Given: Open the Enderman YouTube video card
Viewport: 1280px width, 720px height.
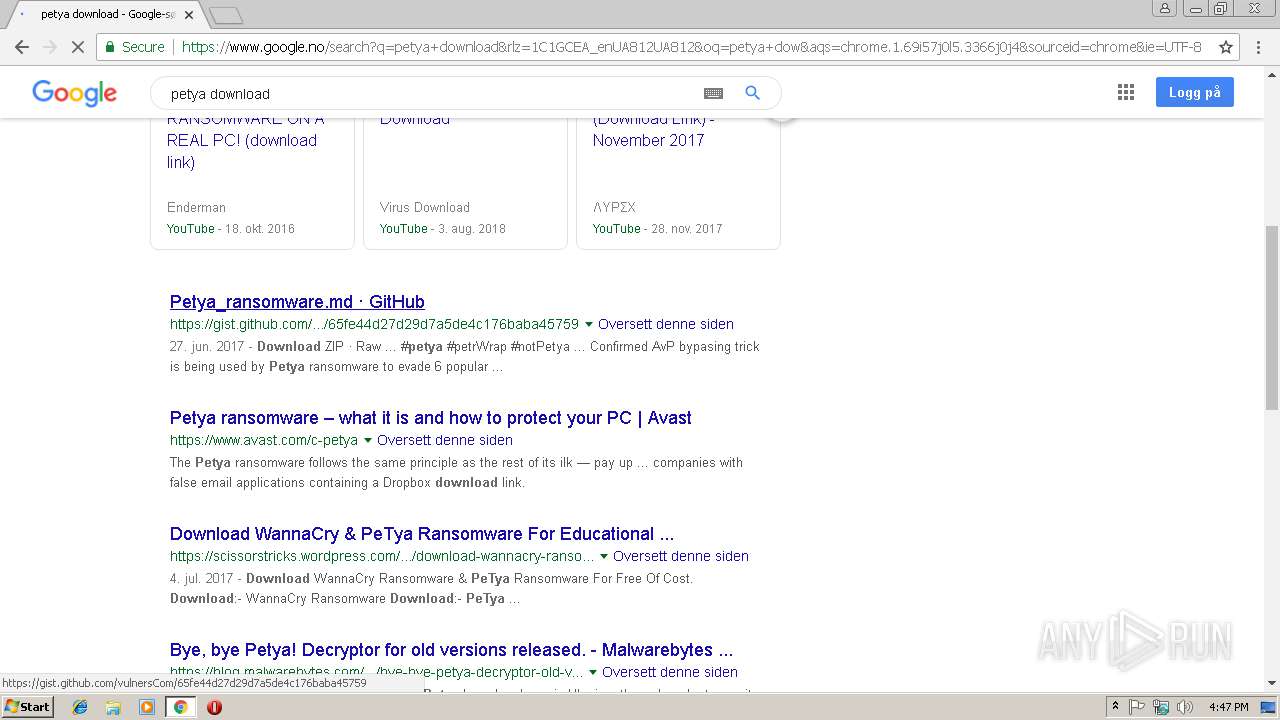Looking at the screenshot, I should [x=252, y=183].
